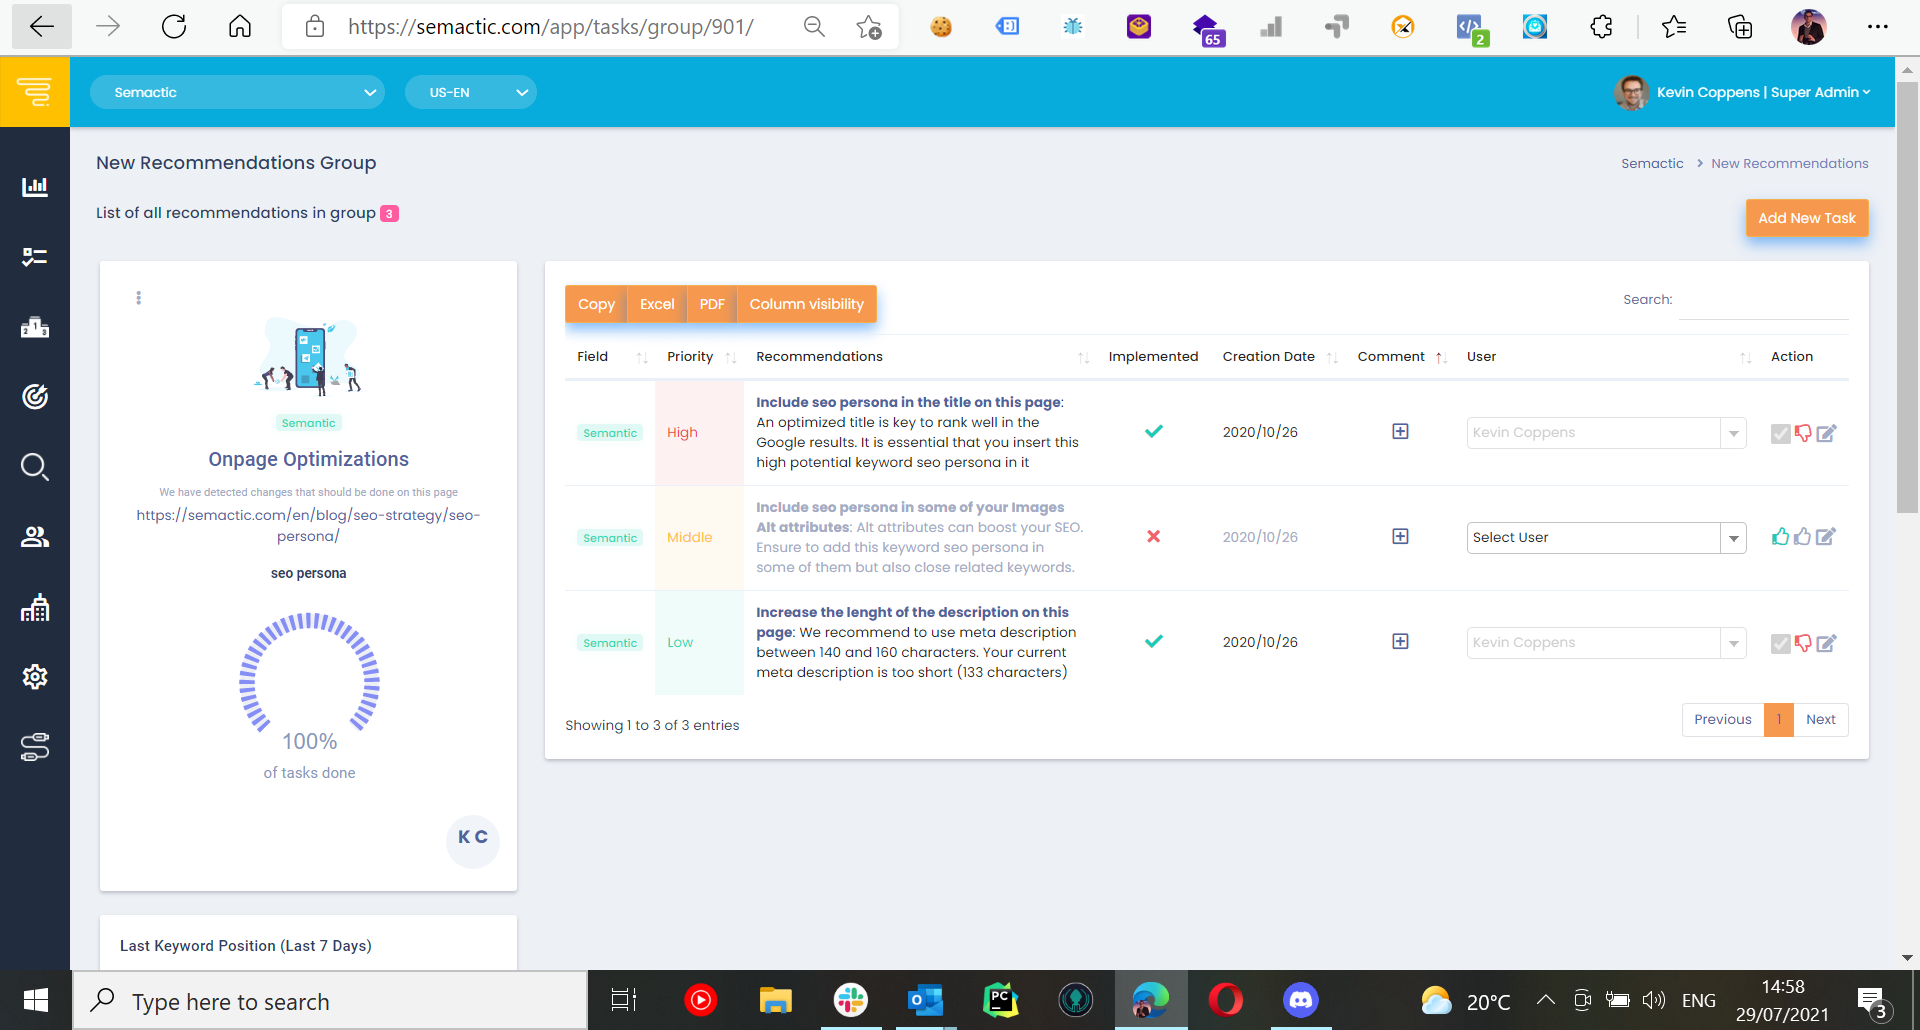Open the users management sidebar icon
Viewport: 1920px width, 1030px height.
[35, 537]
